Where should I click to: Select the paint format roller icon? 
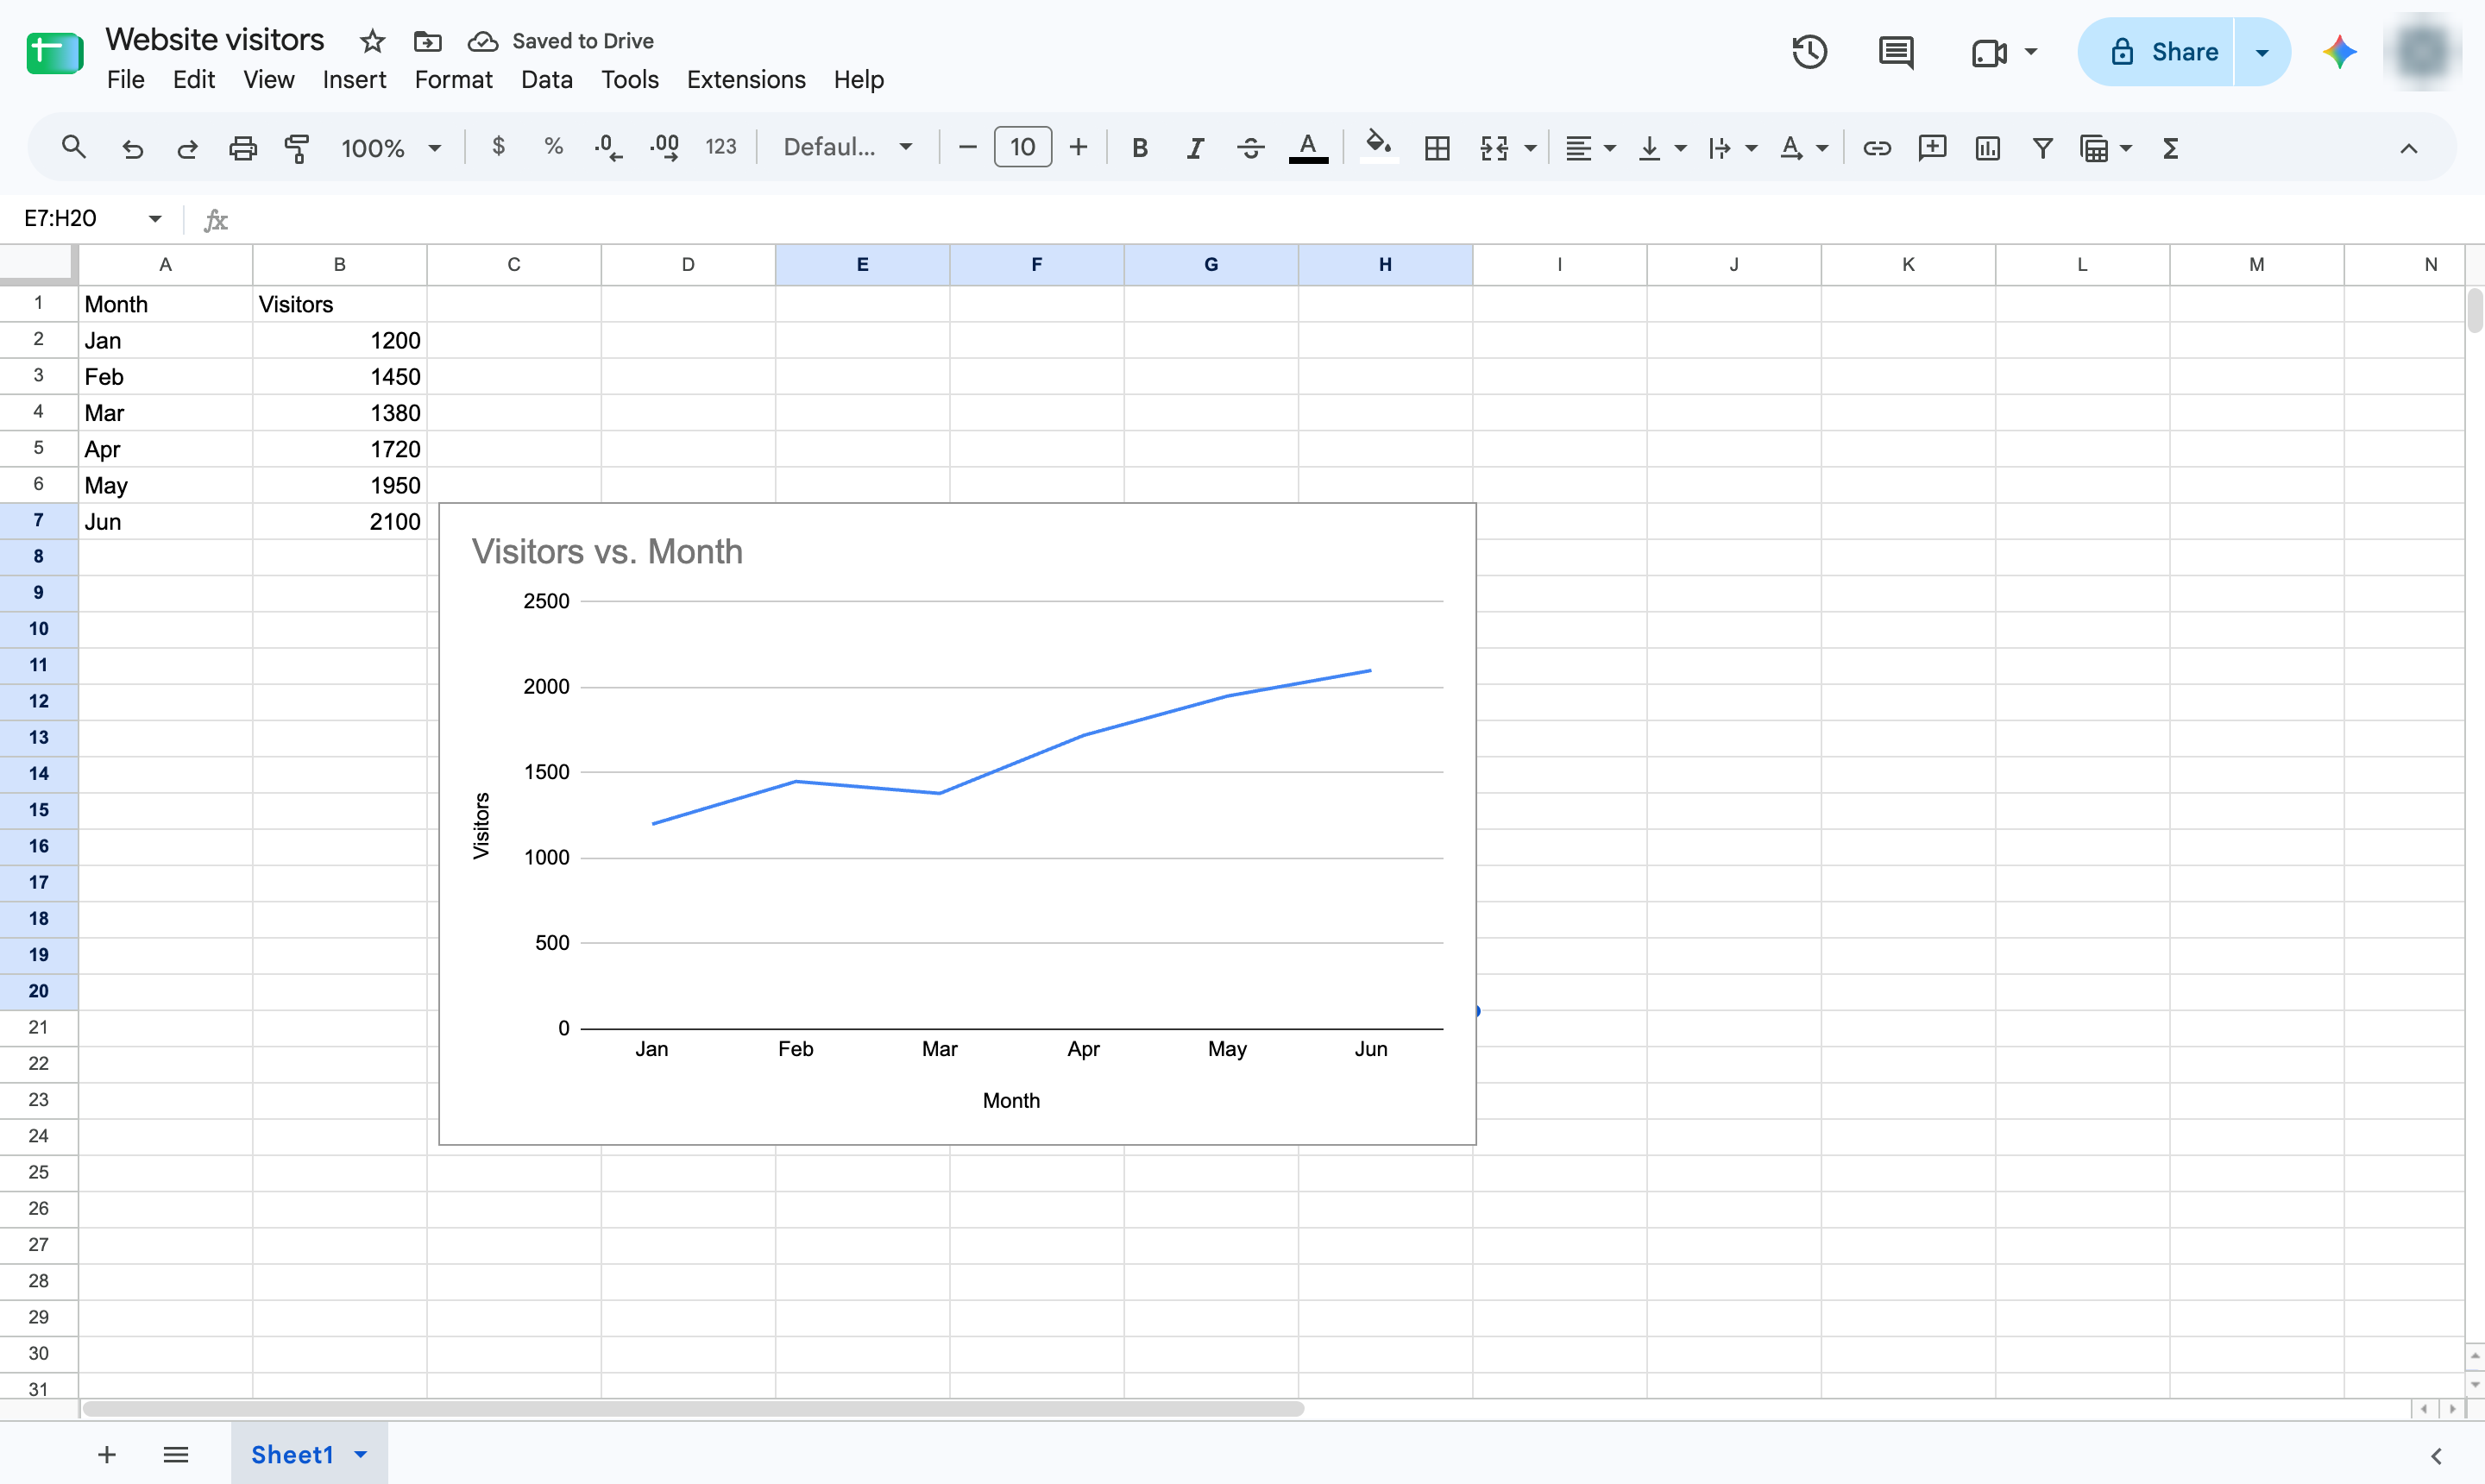[297, 148]
